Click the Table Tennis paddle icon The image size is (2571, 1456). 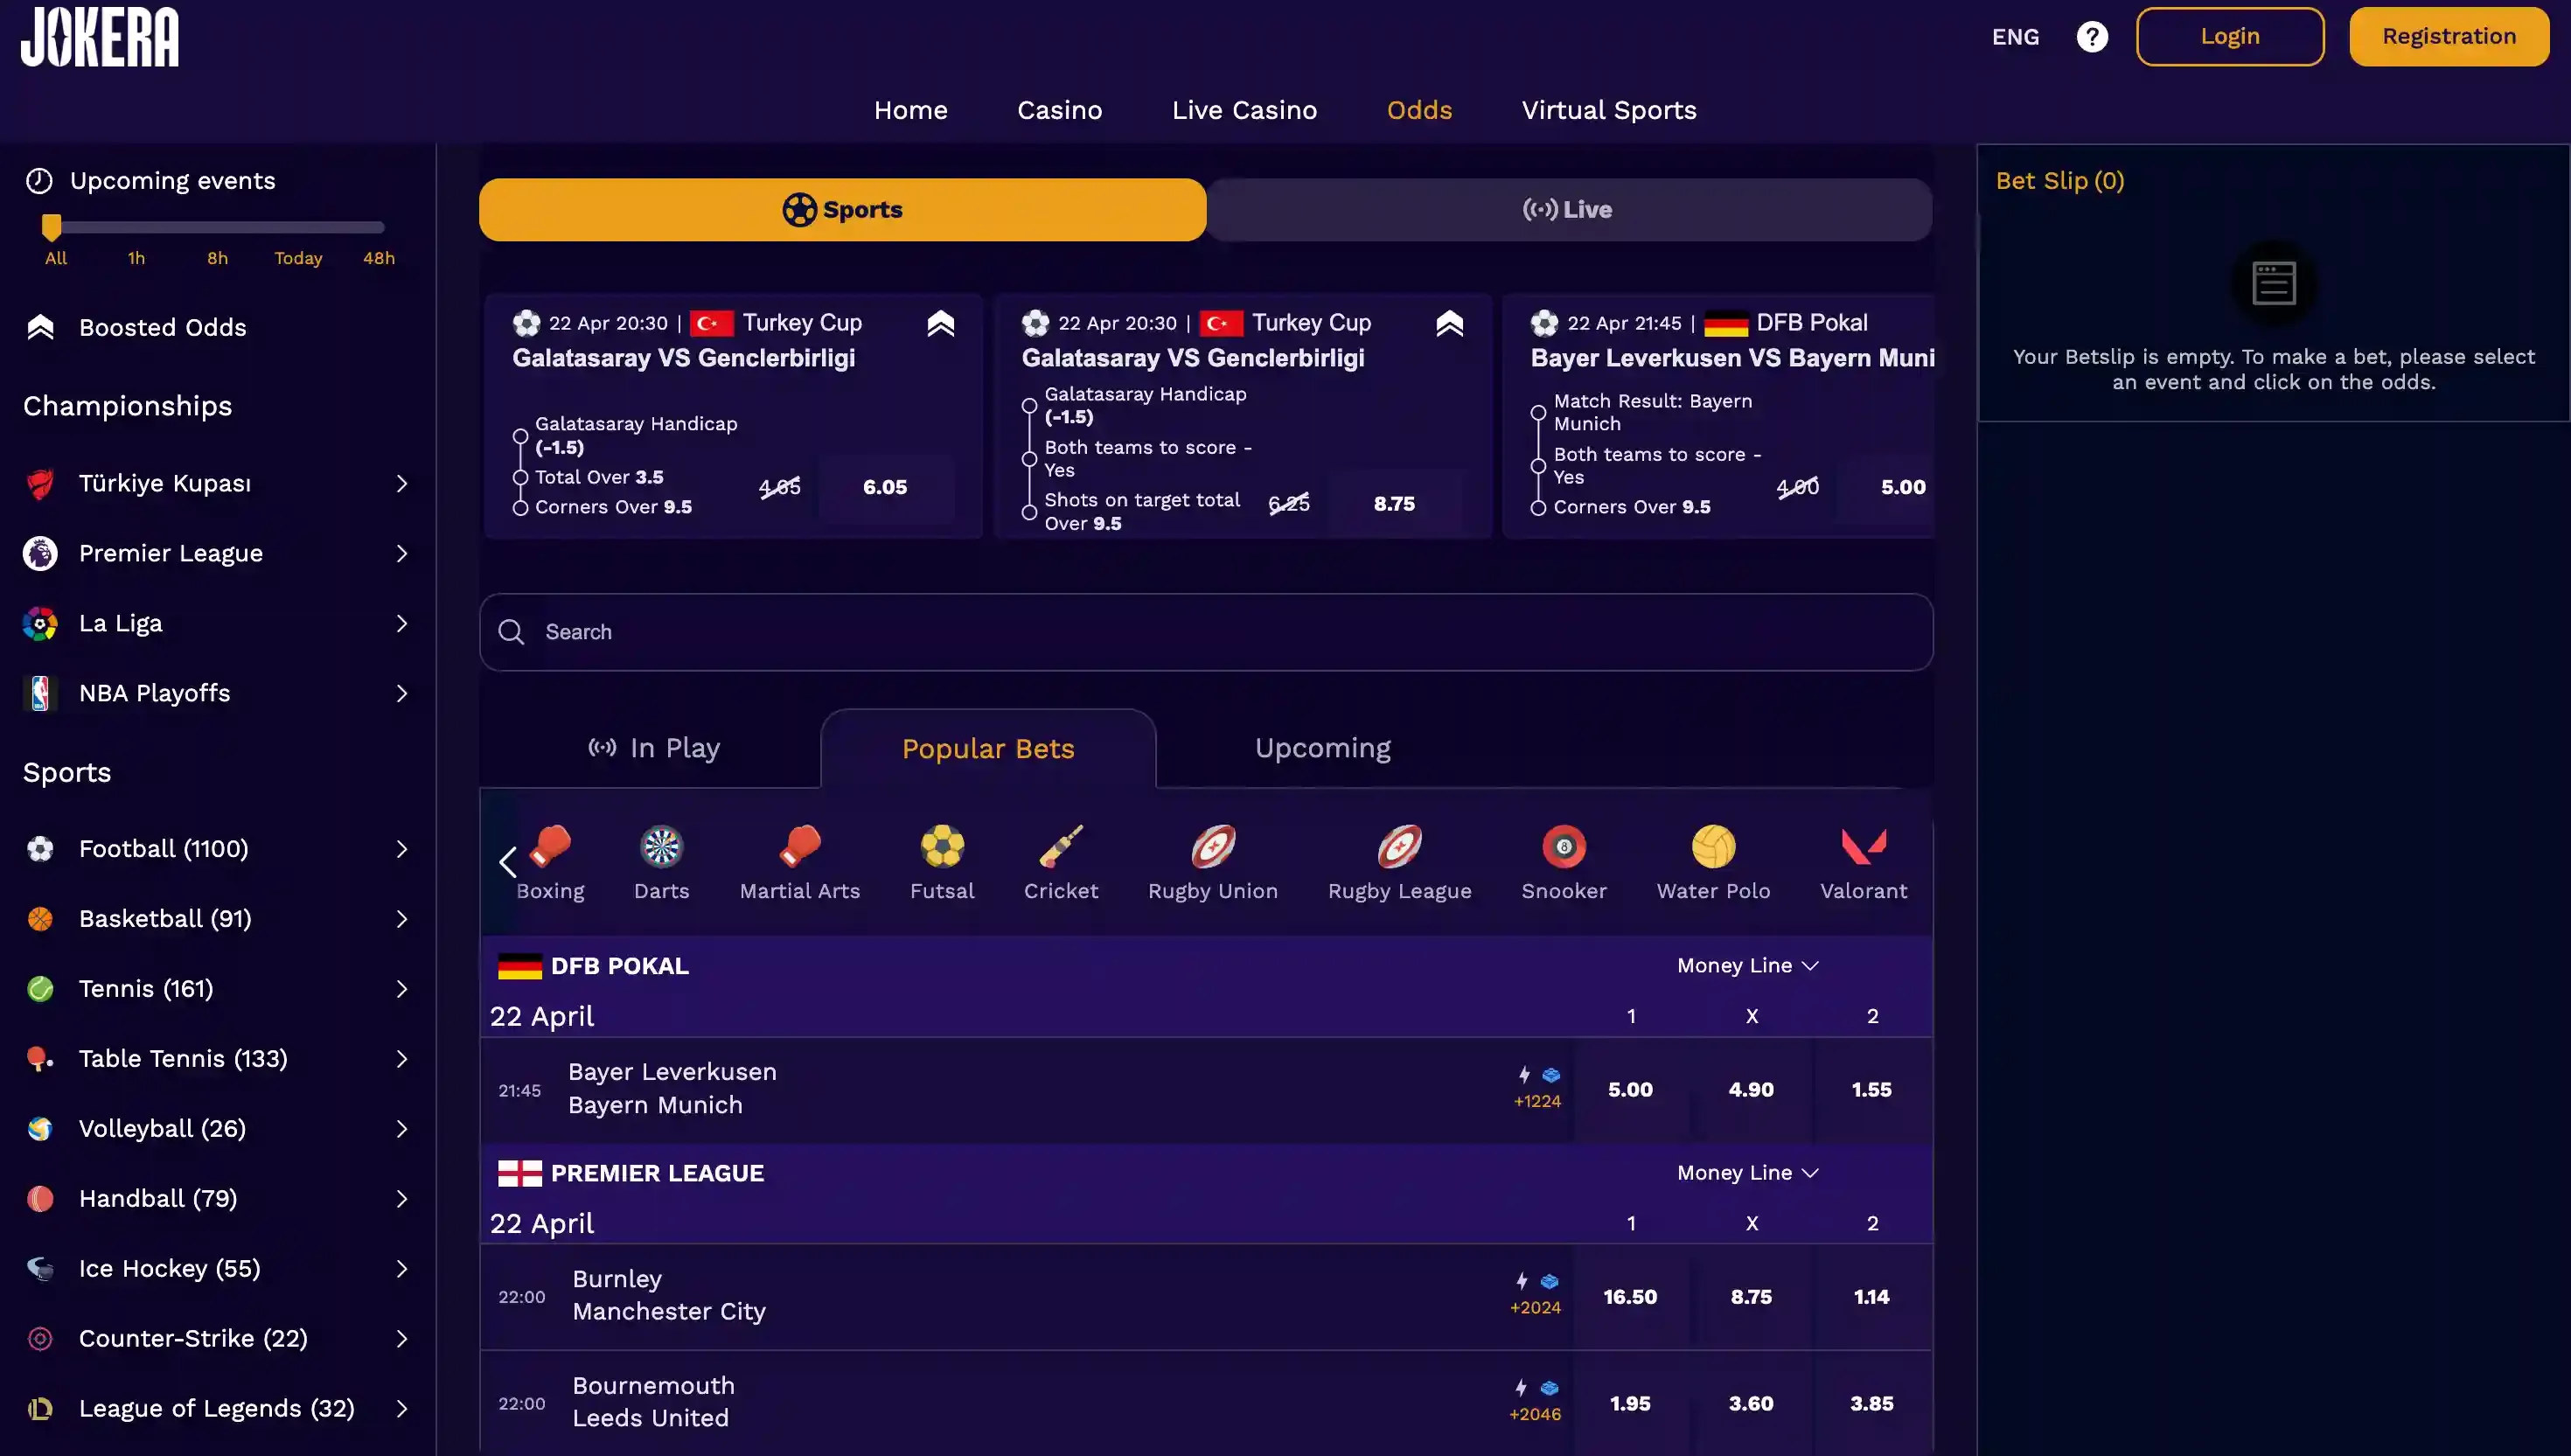coord(40,1059)
